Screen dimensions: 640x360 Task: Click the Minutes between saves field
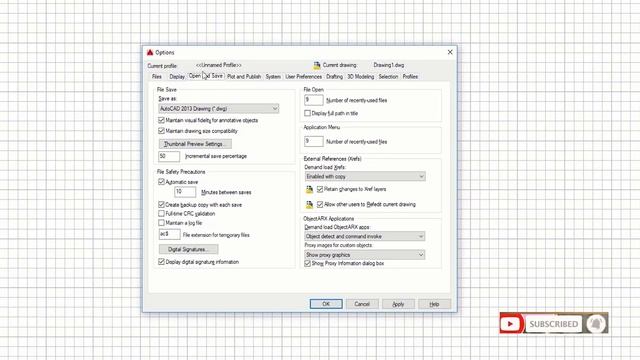coord(185,192)
